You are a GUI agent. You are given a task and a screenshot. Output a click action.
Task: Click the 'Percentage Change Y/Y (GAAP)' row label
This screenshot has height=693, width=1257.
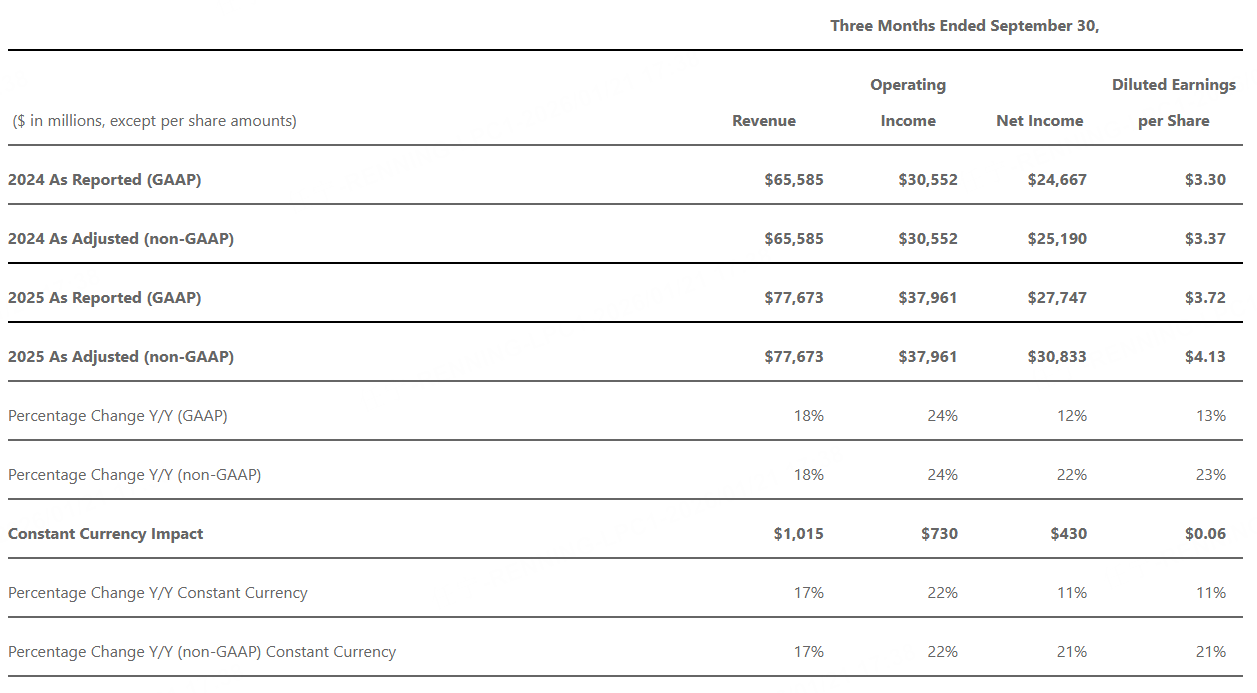point(118,416)
